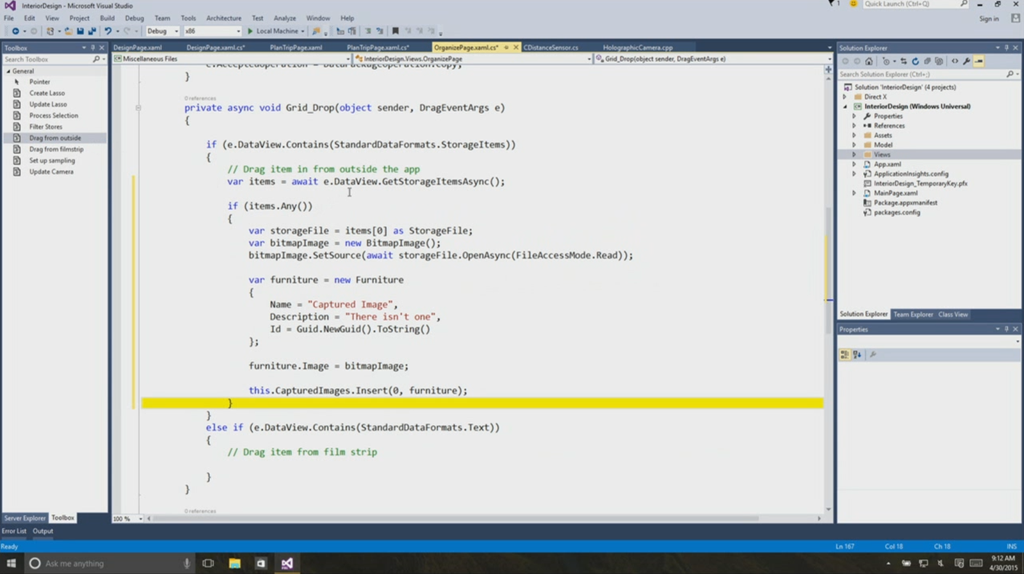Open the Class View tab
Screen dimensions: 1024x574
point(953,315)
